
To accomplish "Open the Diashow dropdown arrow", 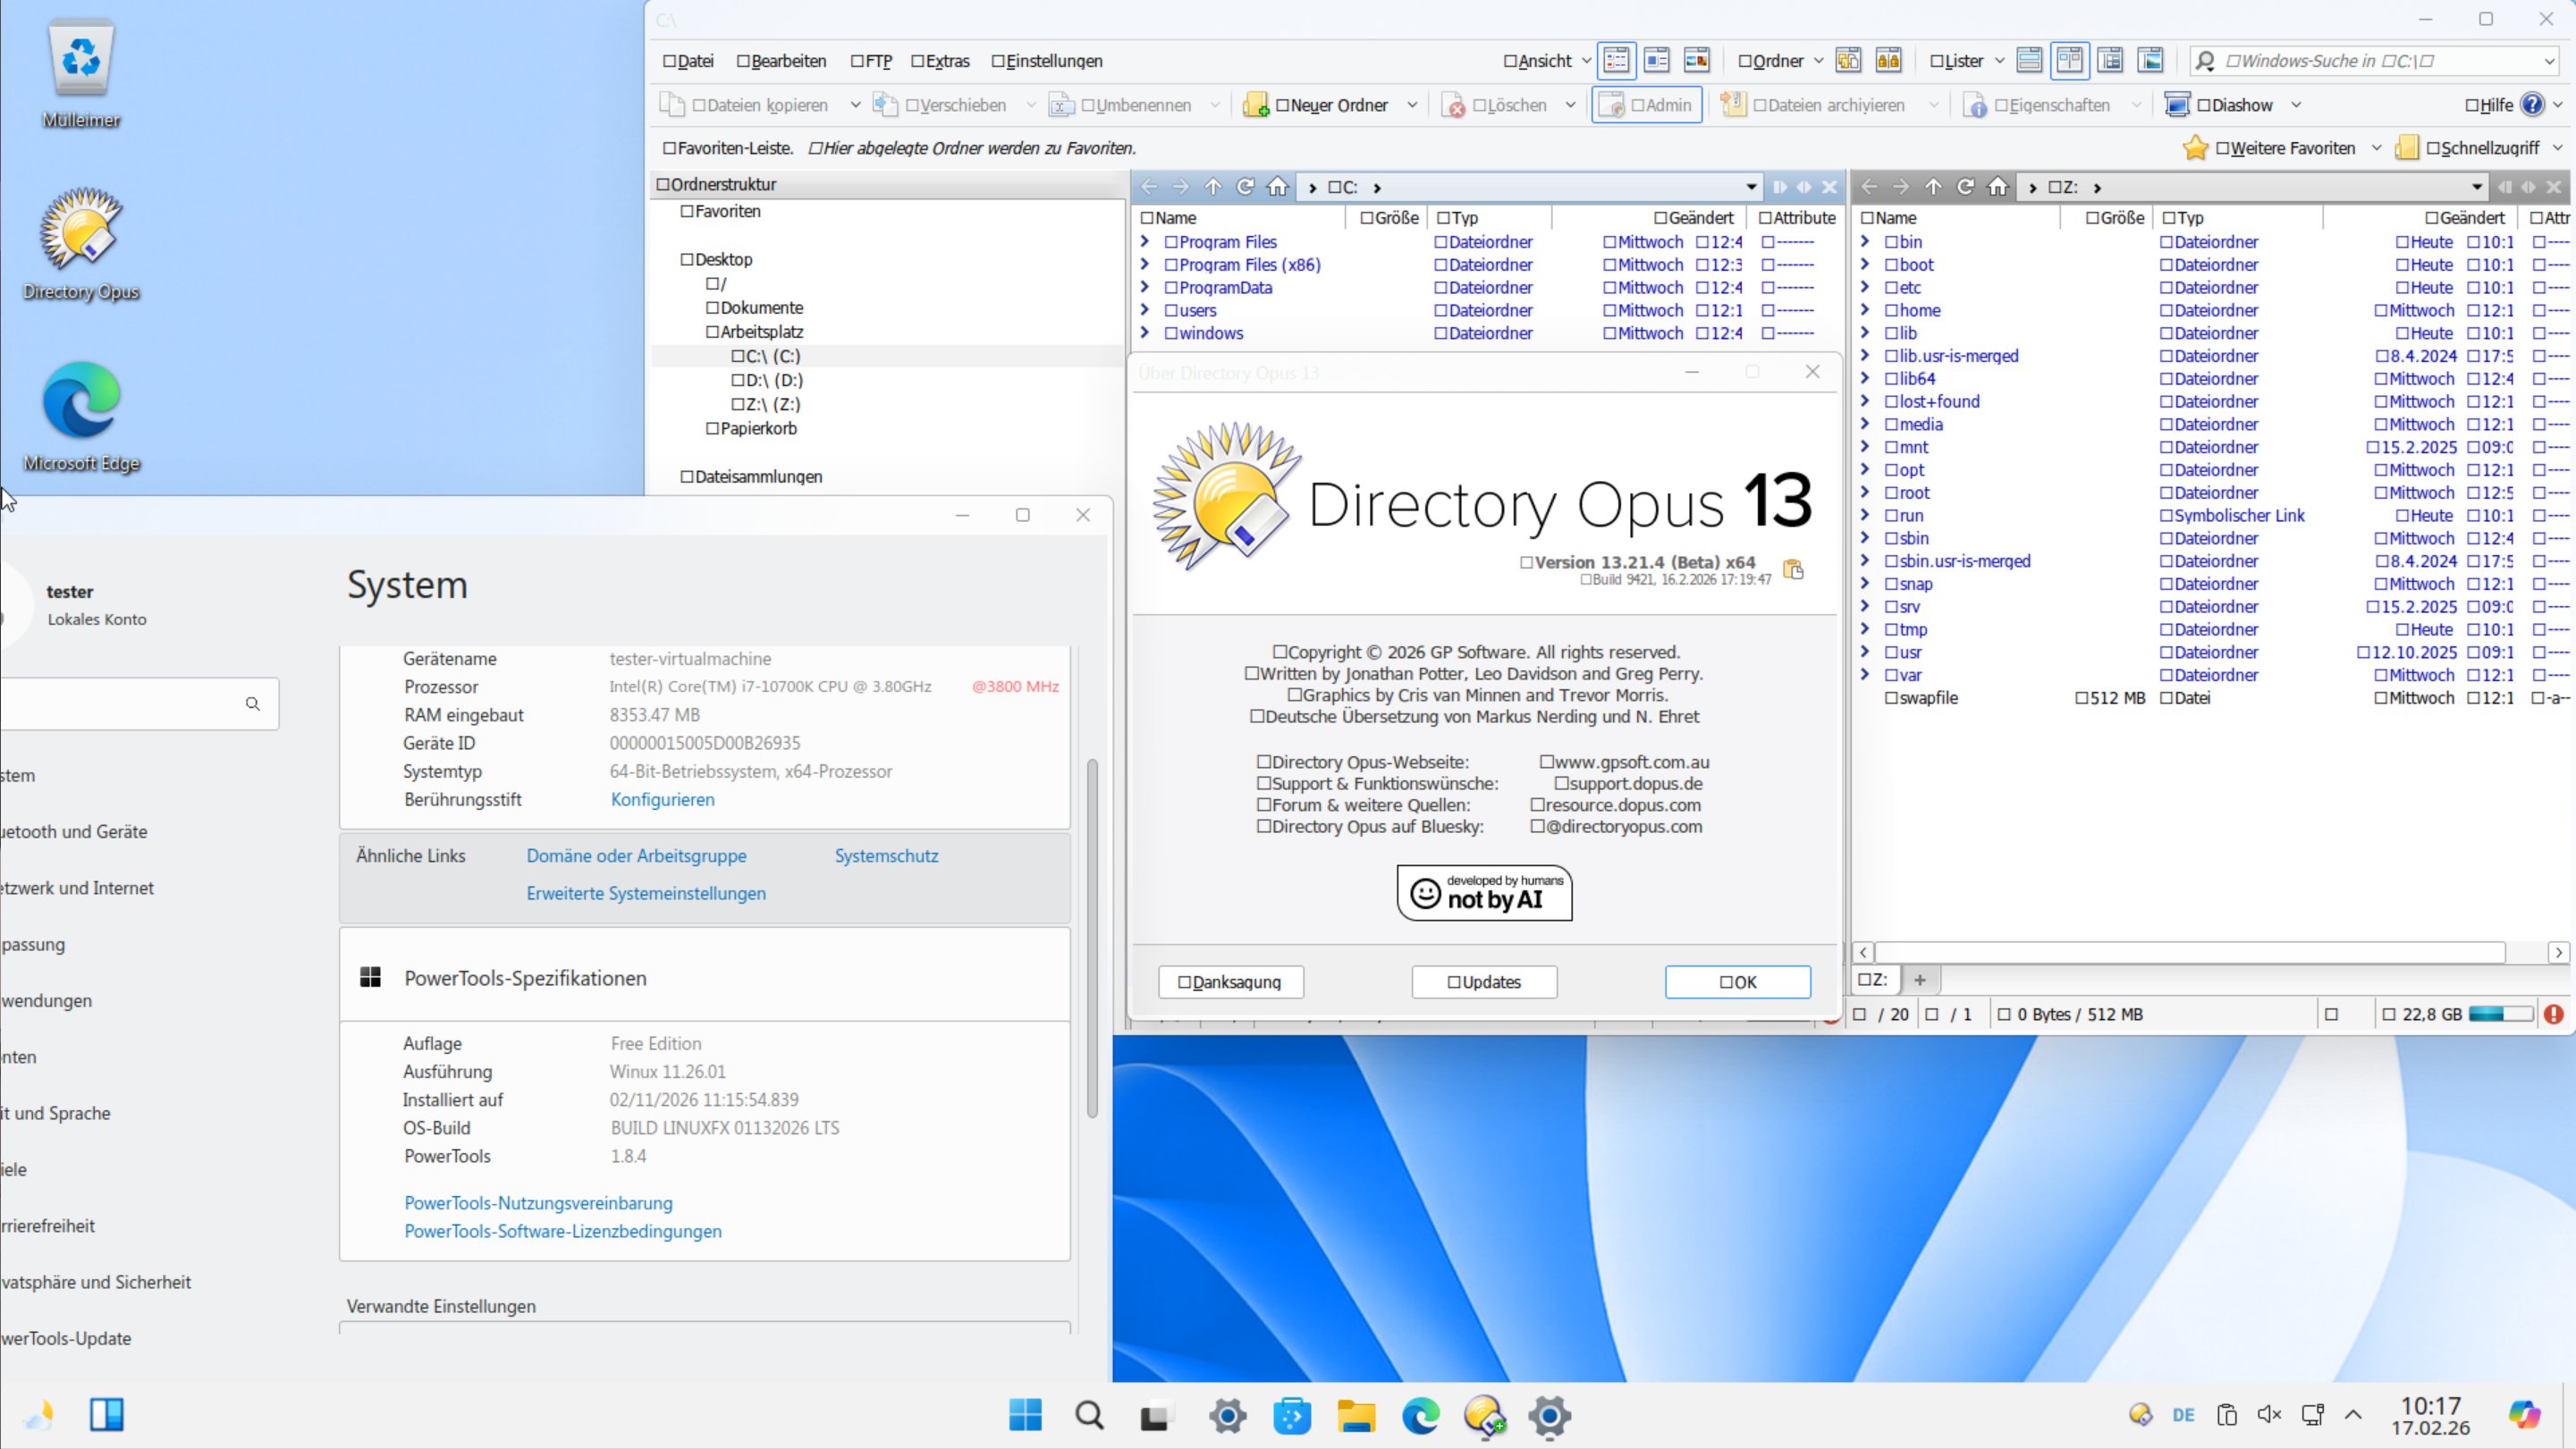I will (x=2296, y=105).
